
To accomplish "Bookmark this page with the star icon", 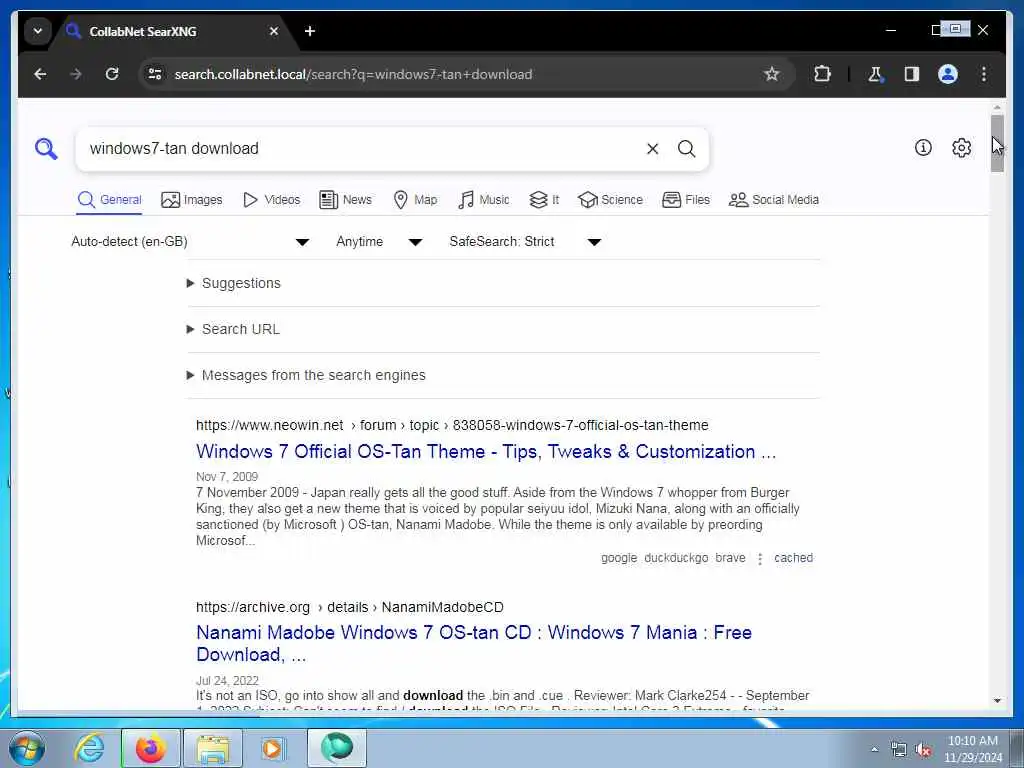I will click(771, 74).
